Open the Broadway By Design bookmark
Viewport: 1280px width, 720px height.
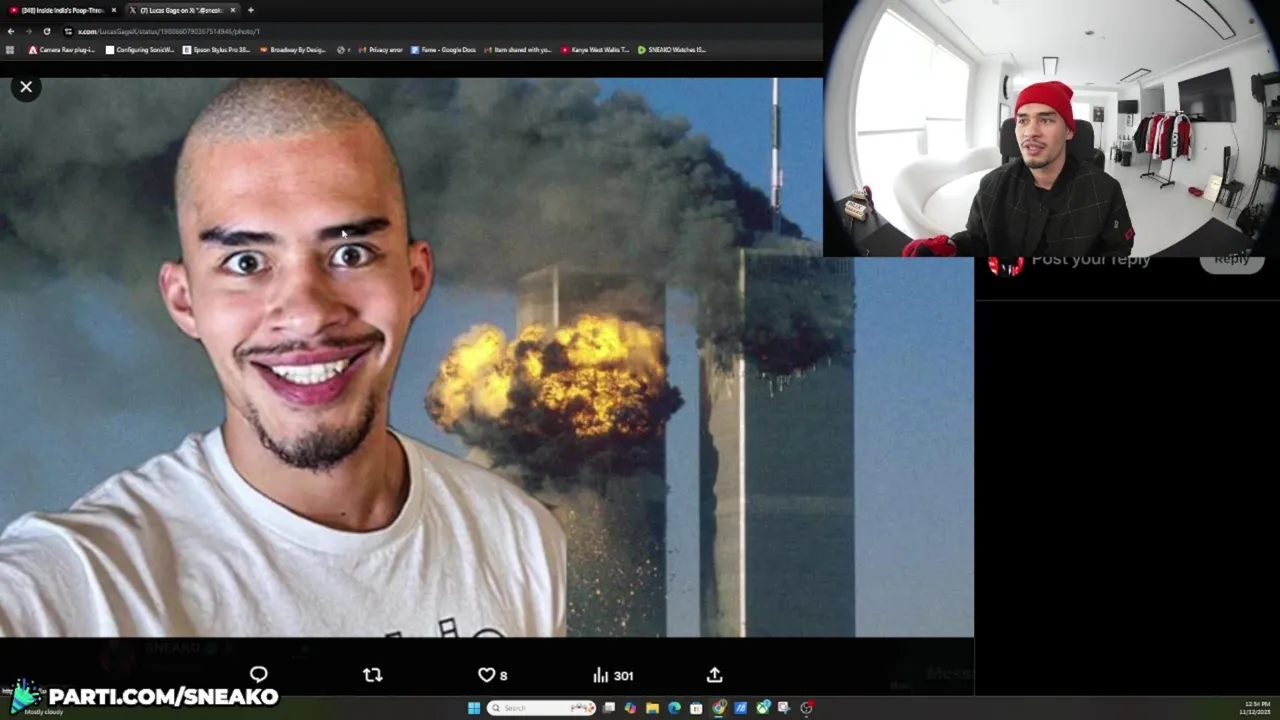click(293, 49)
